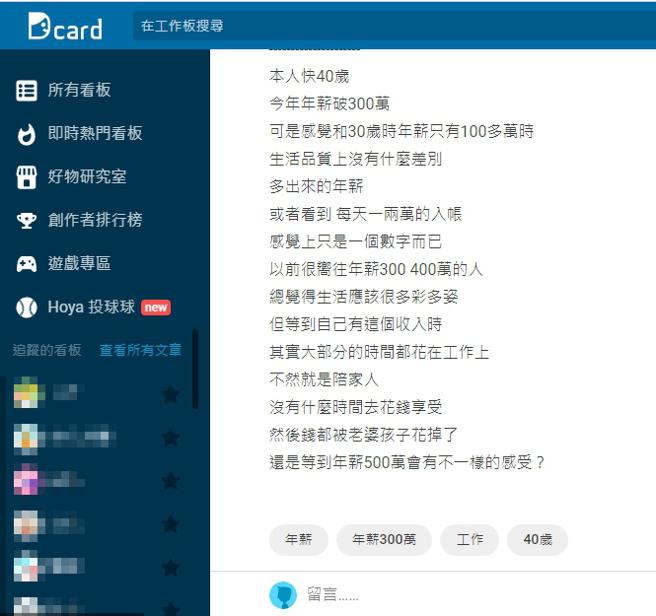Focus the 在工作板搜尋 search box

click(x=390, y=26)
